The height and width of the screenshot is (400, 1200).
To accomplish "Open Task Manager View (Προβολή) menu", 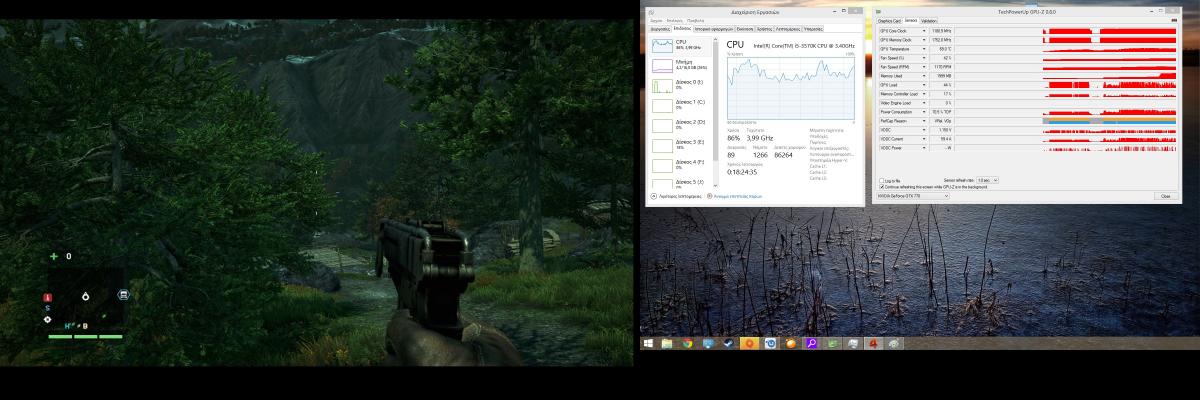I will click(x=695, y=20).
